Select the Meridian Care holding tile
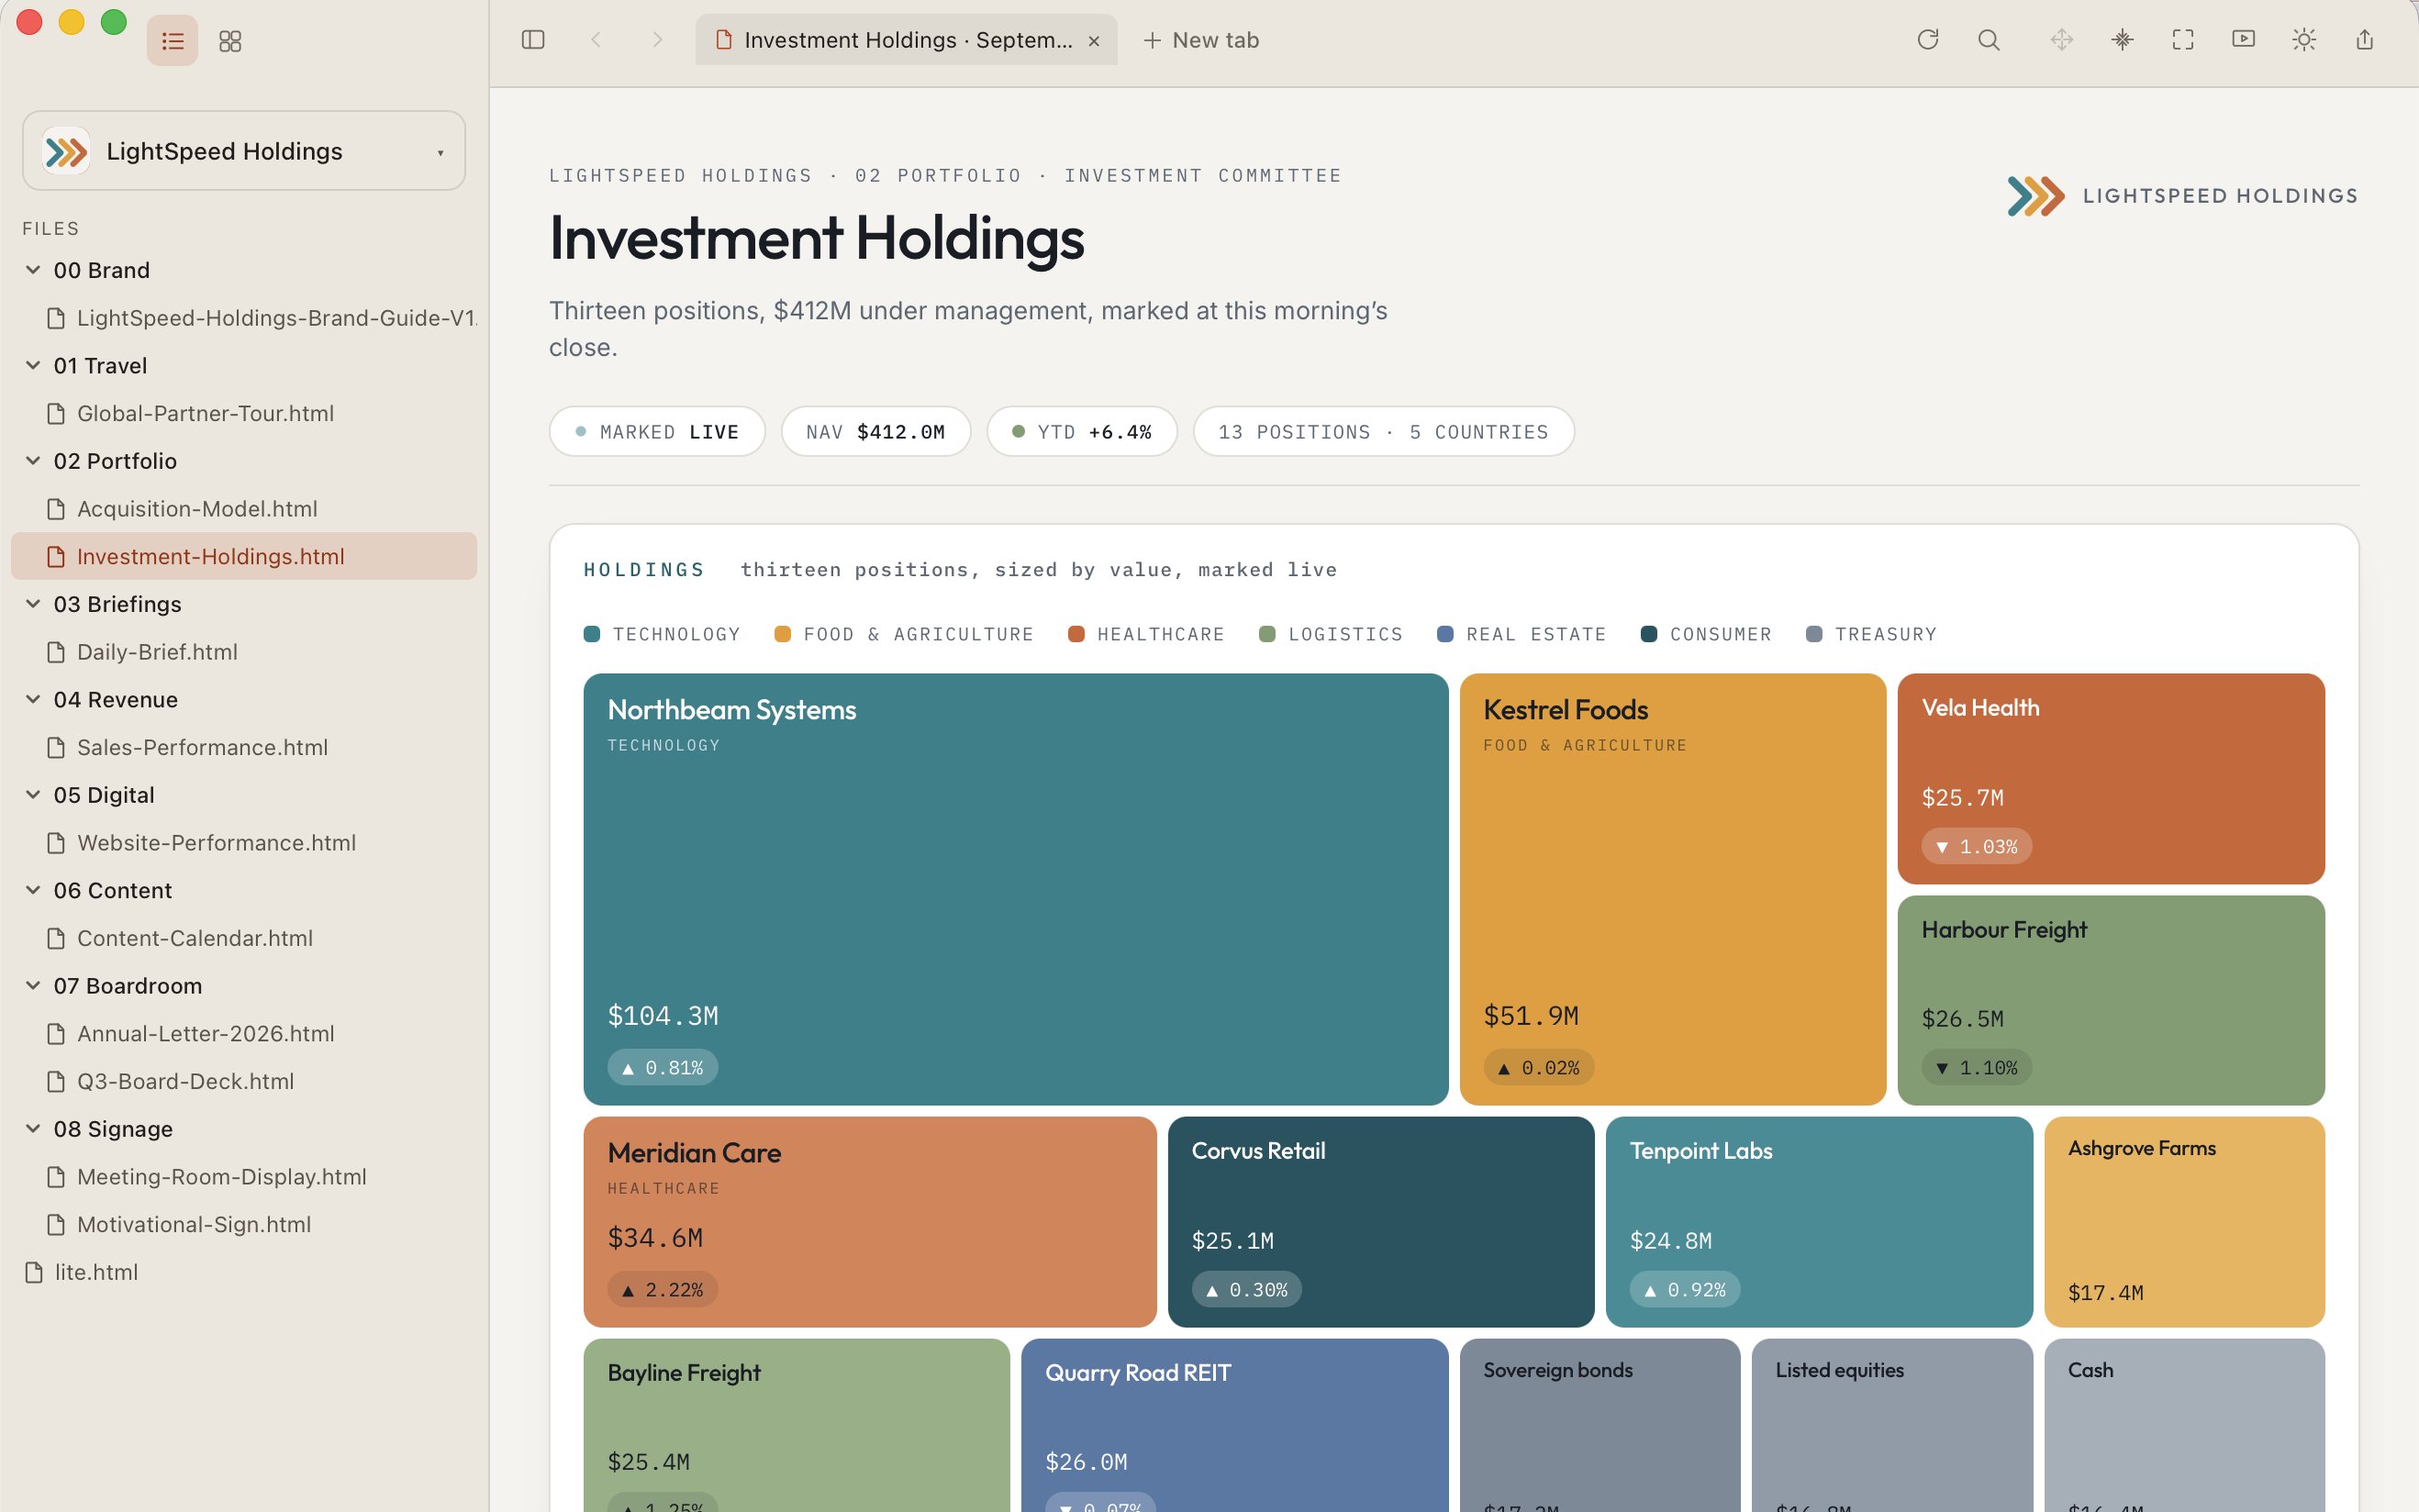Viewport: 2419px width, 1512px height. point(870,1222)
